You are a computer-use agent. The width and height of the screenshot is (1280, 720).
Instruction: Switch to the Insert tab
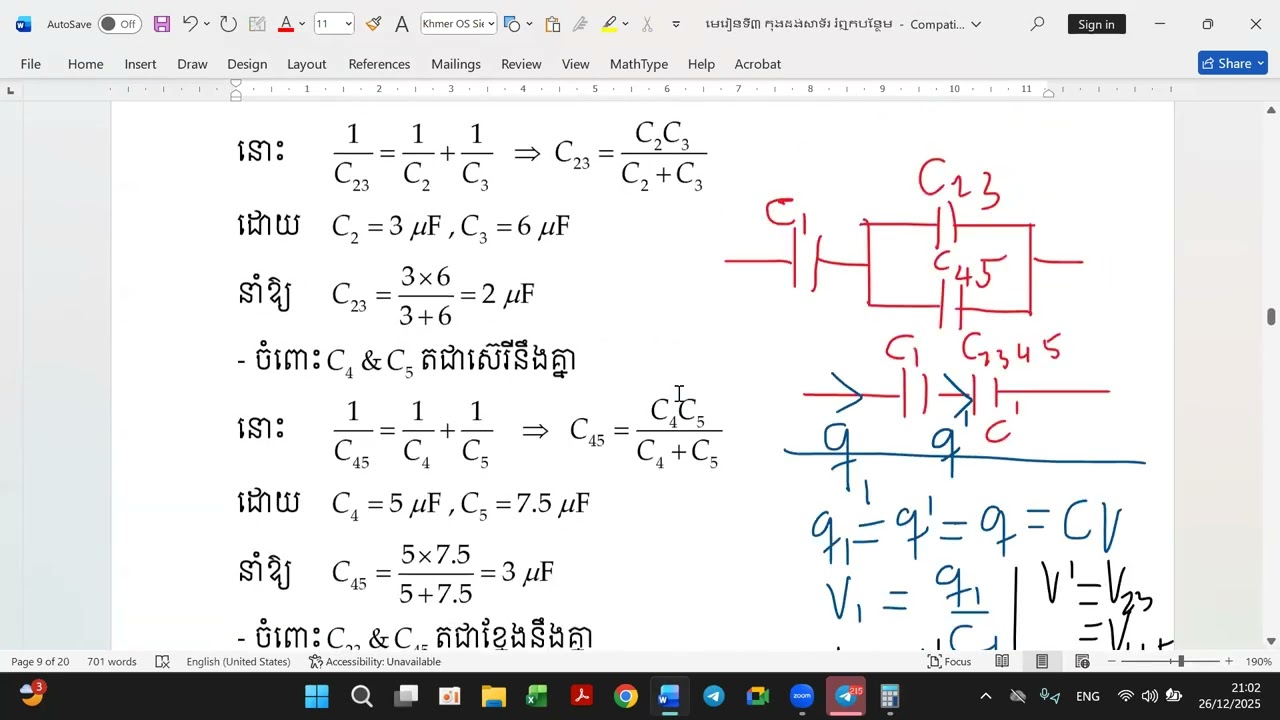140,63
